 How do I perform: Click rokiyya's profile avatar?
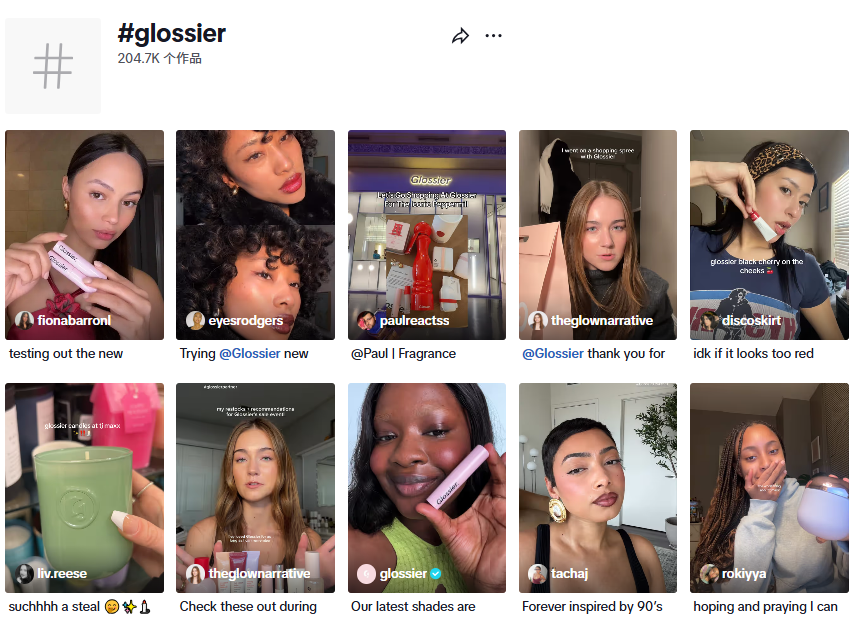tap(709, 574)
